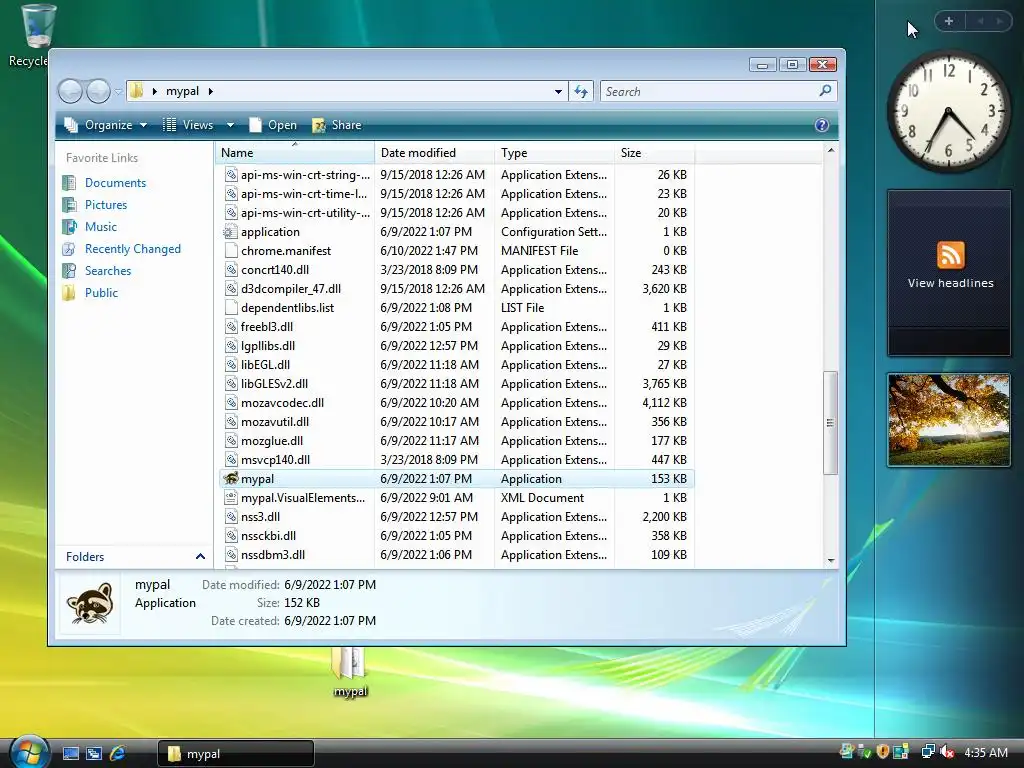The height and width of the screenshot is (768, 1024).
Task: Click Share in the toolbar
Action: coord(337,125)
